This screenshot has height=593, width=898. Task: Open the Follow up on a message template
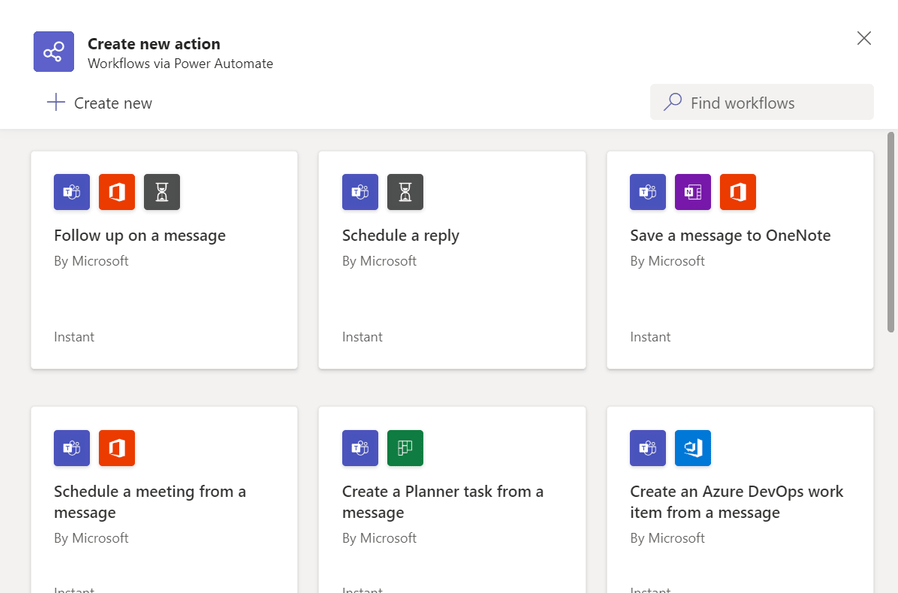pos(140,236)
